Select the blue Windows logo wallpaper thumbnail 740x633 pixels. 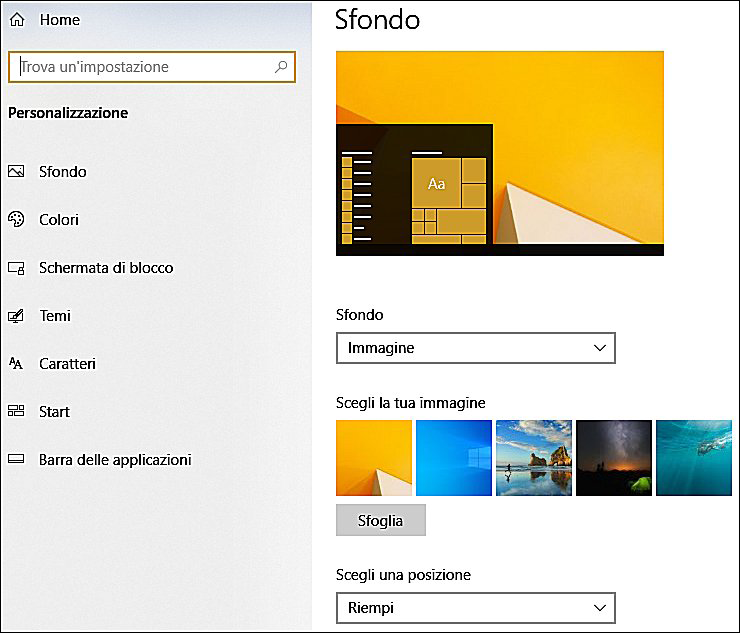coord(454,458)
